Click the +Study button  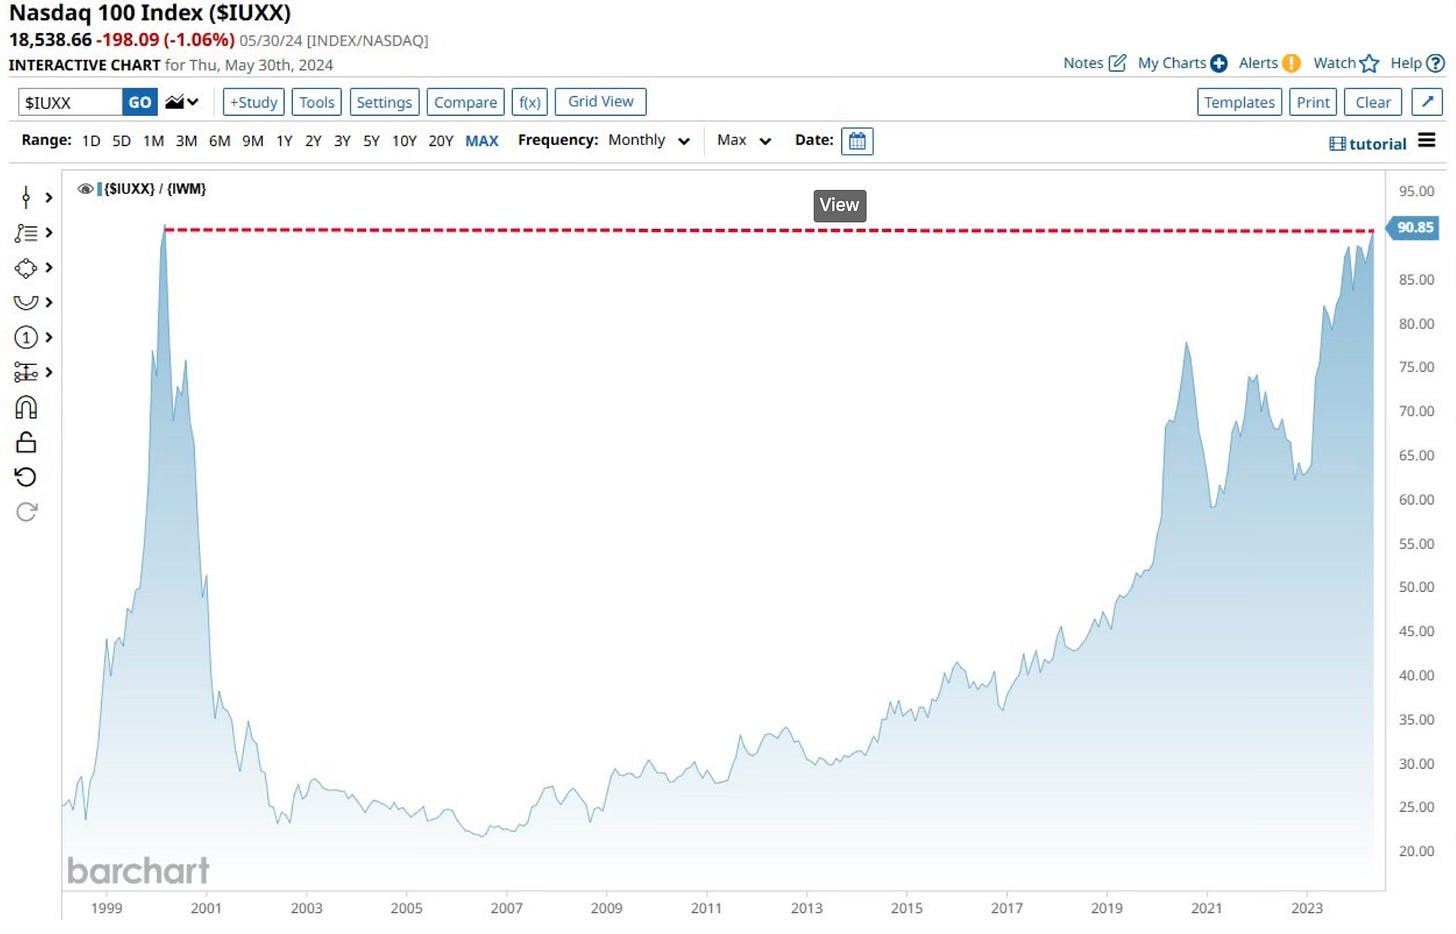click(x=254, y=102)
